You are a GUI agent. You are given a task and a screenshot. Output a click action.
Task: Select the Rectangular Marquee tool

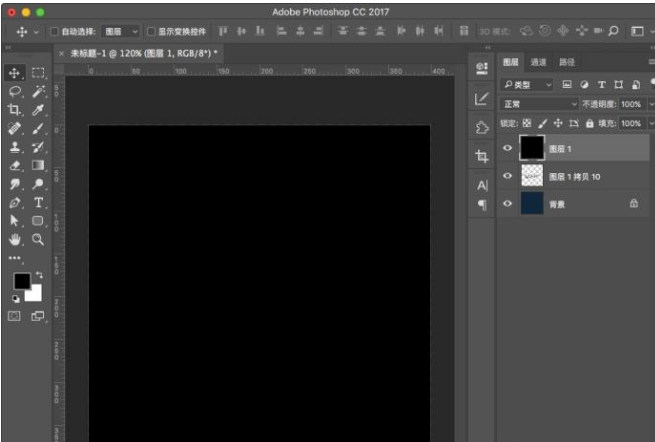[38, 73]
